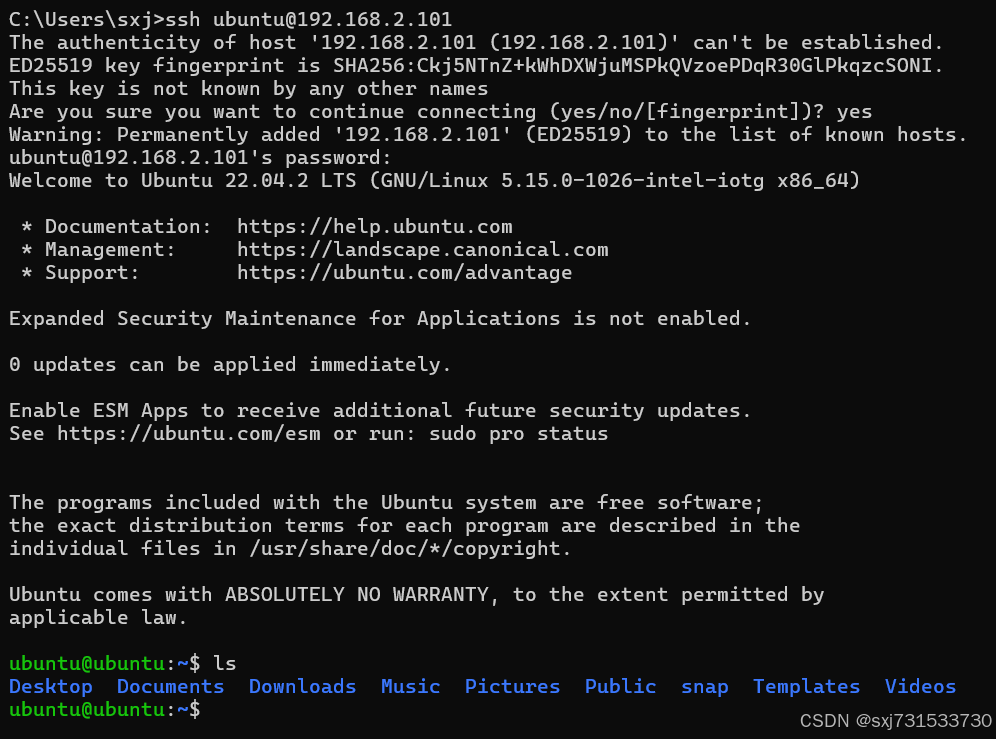
Task: Open the https://landscape.canonical.com management link
Action: click(422, 250)
